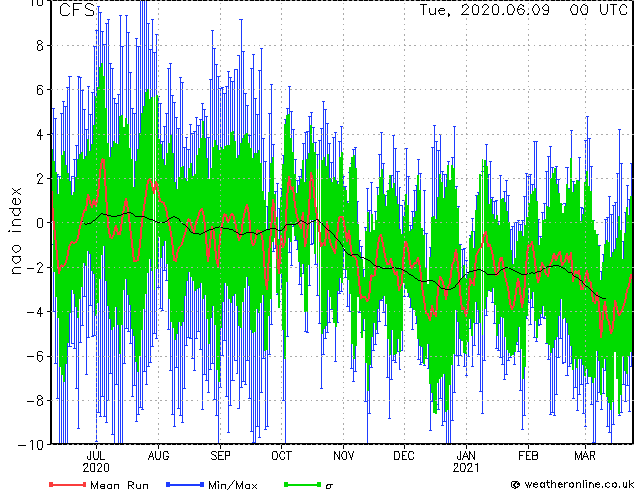Click the FEB month label
This screenshot has height=490, width=634.
tap(528, 456)
